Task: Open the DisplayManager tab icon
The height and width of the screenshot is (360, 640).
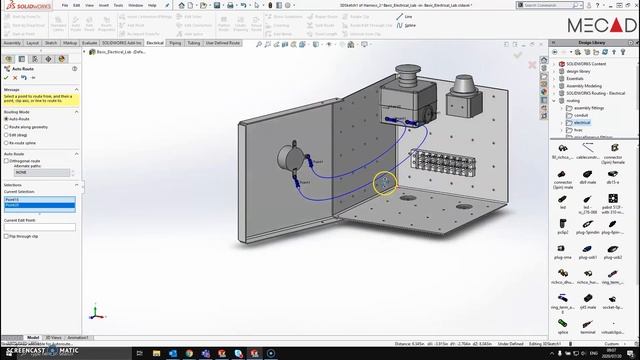Action: pyautogui.click(x=62, y=59)
